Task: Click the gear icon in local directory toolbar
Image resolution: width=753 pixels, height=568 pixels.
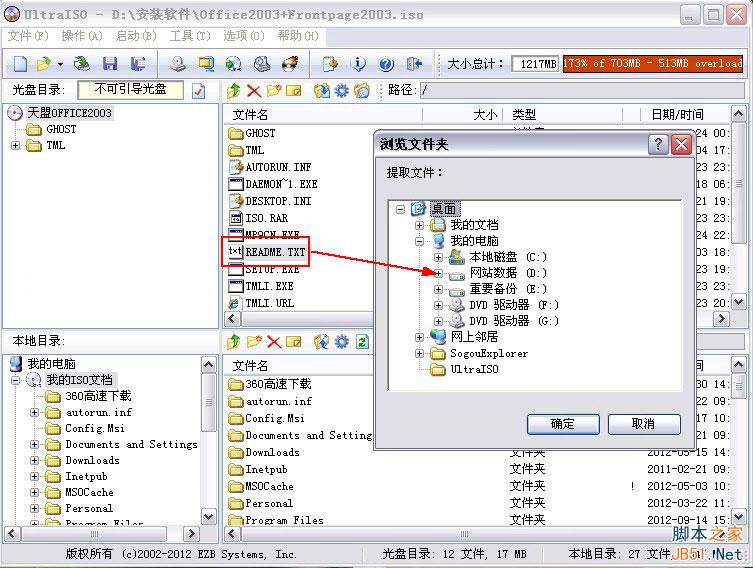Action: tap(341, 341)
